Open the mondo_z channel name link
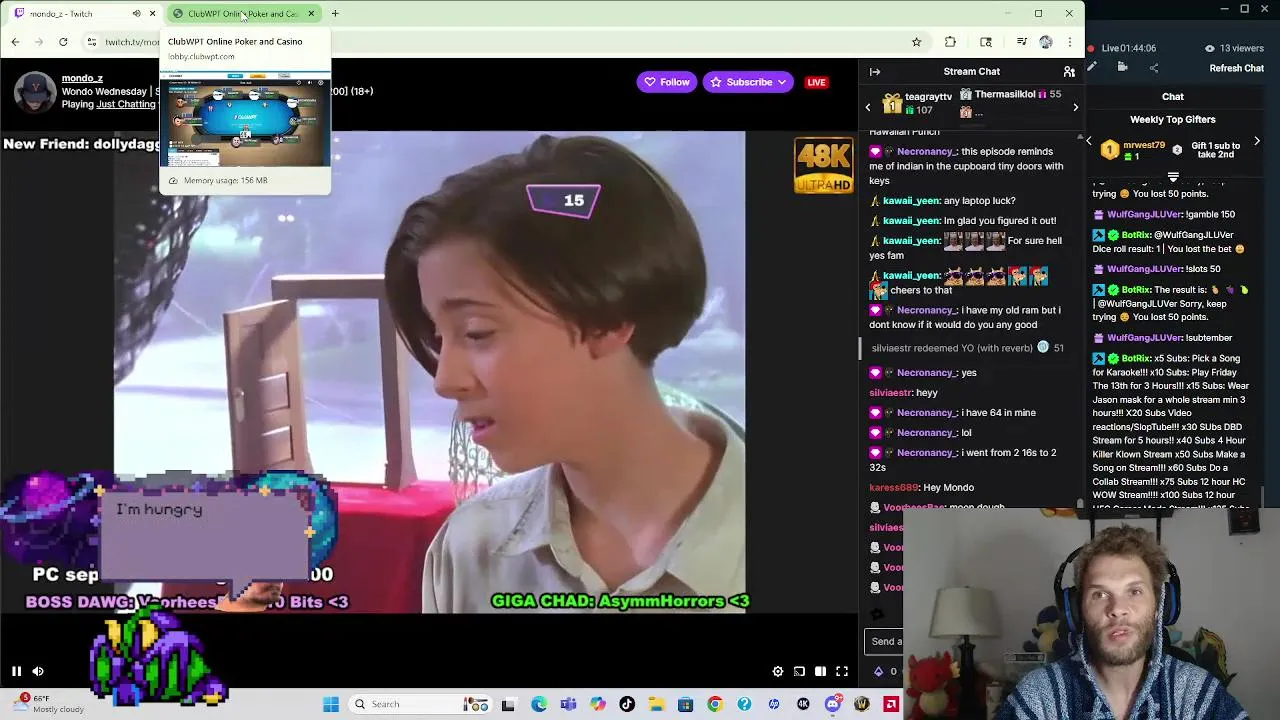 tap(82, 78)
